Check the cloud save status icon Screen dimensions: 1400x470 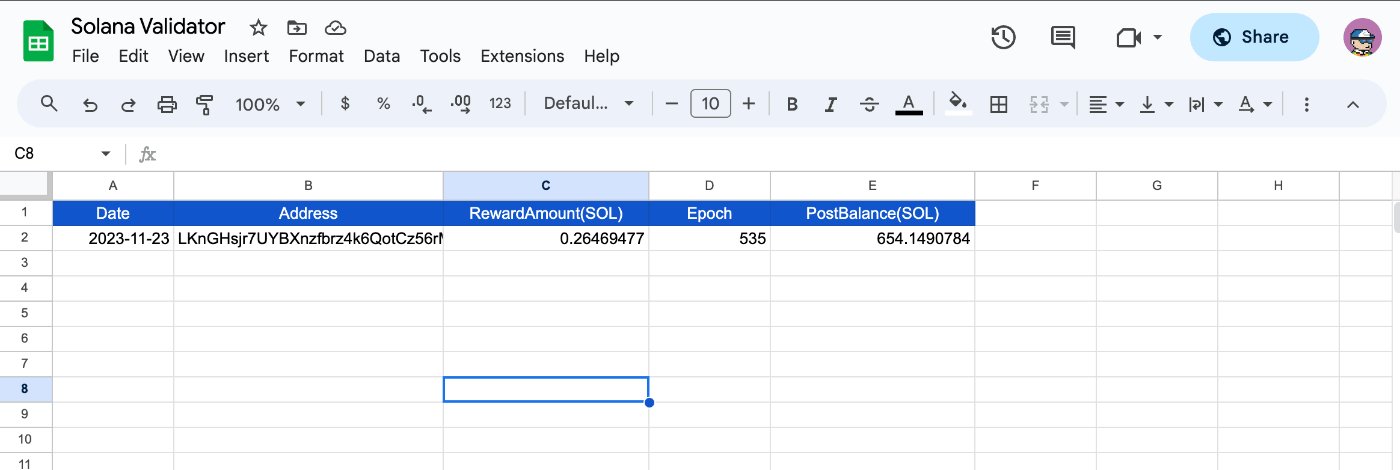point(336,27)
